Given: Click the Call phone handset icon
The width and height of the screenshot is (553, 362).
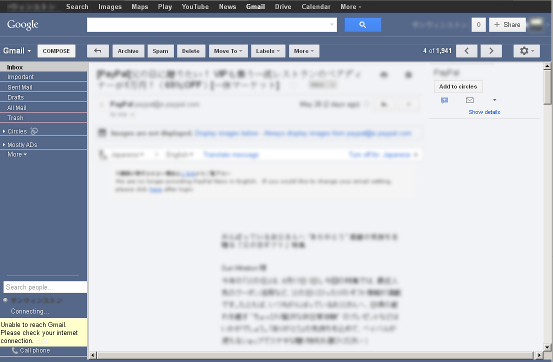Looking at the screenshot, I should tap(15, 350).
